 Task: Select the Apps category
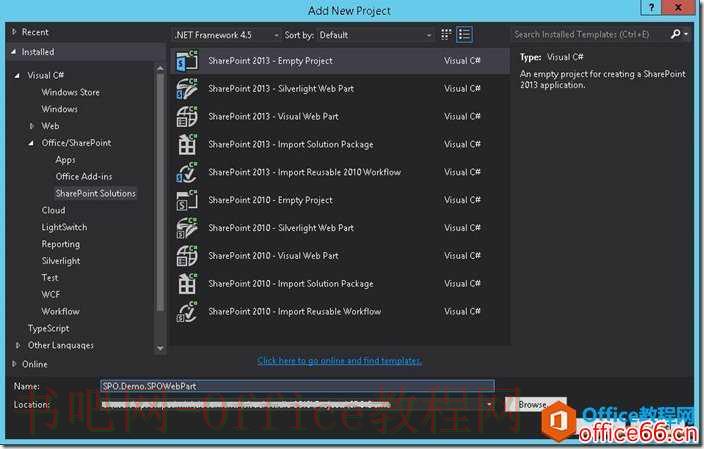coord(65,160)
